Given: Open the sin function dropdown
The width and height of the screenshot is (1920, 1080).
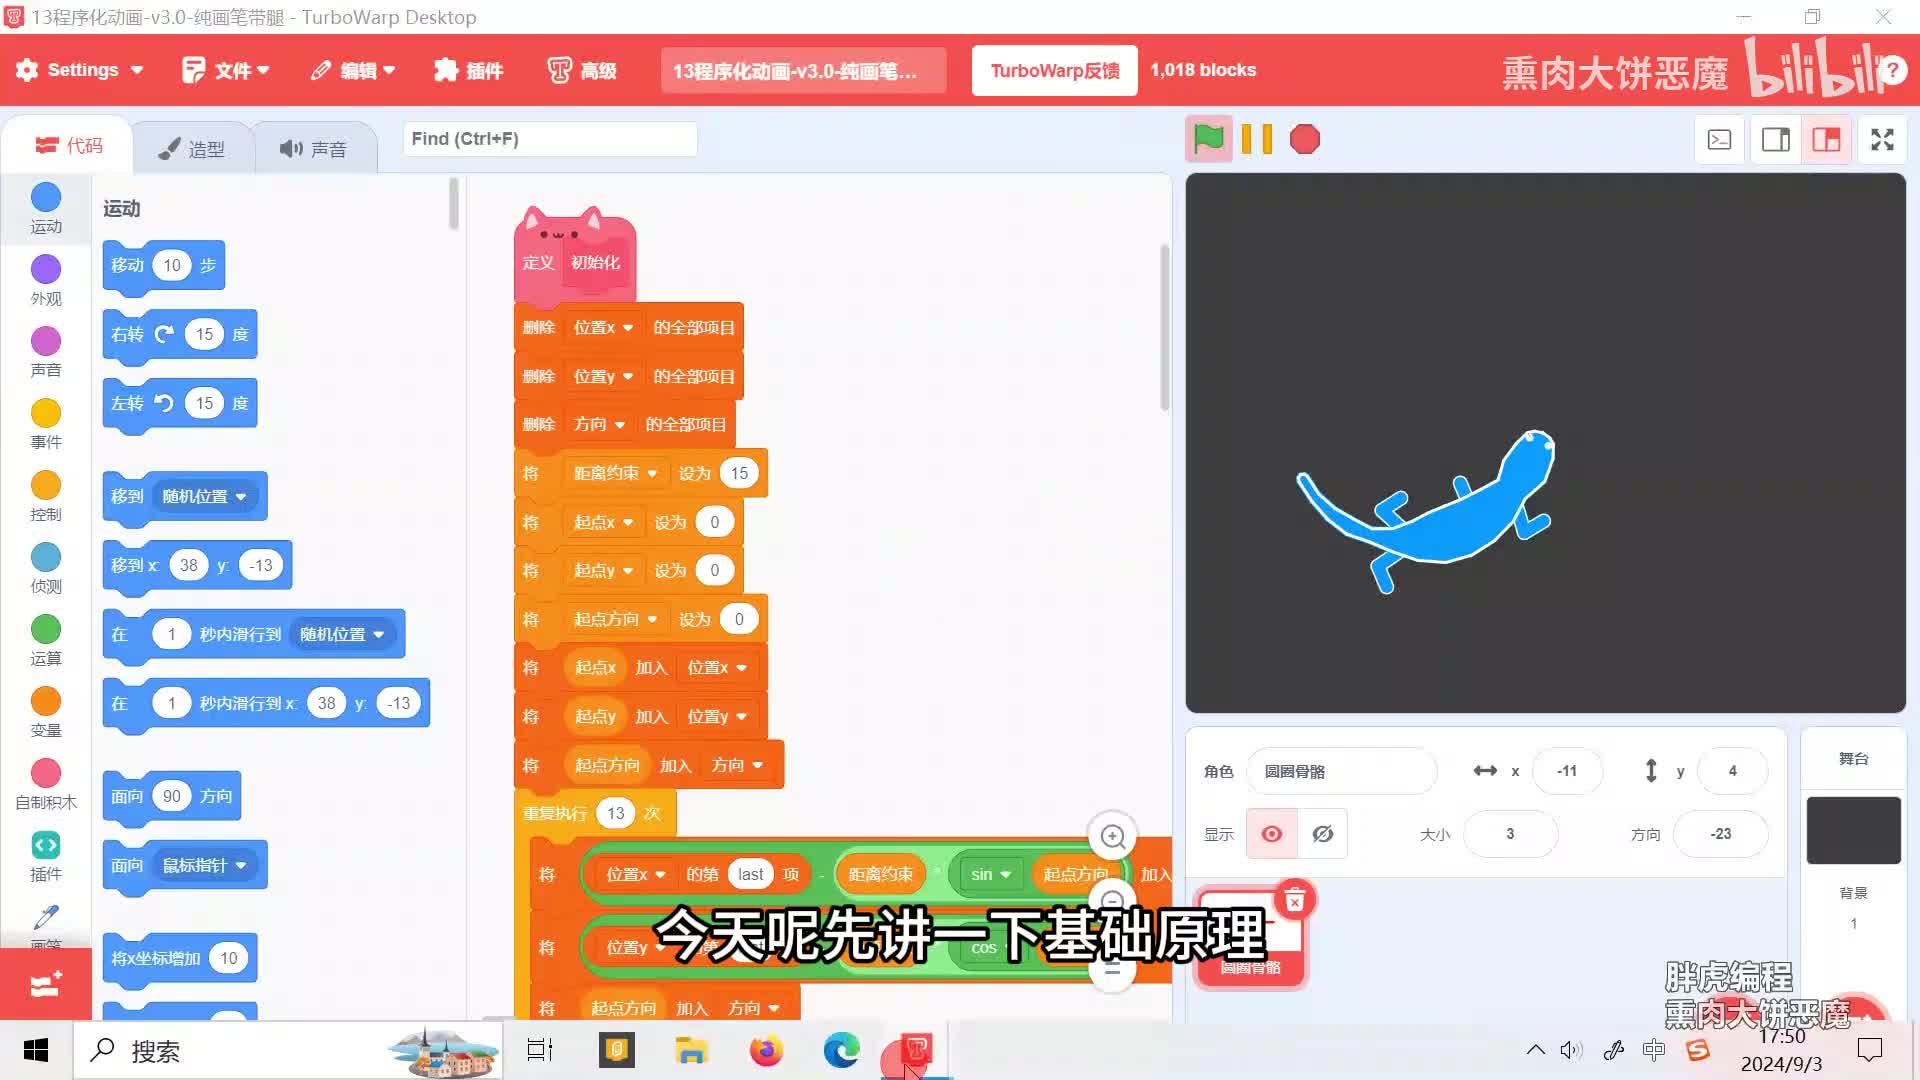Looking at the screenshot, I should click(x=990, y=874).
